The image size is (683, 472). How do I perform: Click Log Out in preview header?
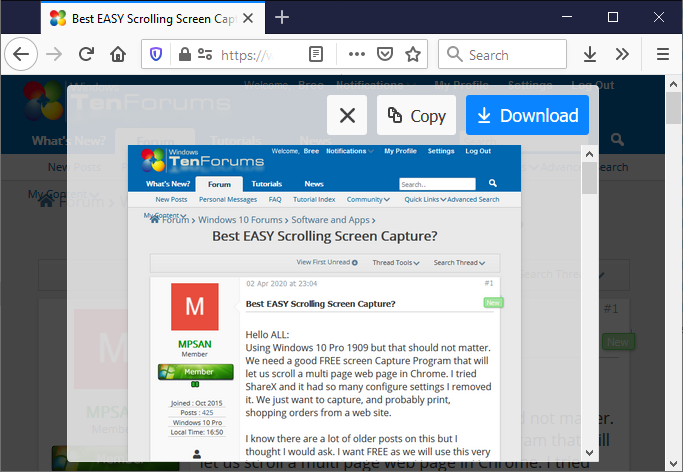point(478,151)
